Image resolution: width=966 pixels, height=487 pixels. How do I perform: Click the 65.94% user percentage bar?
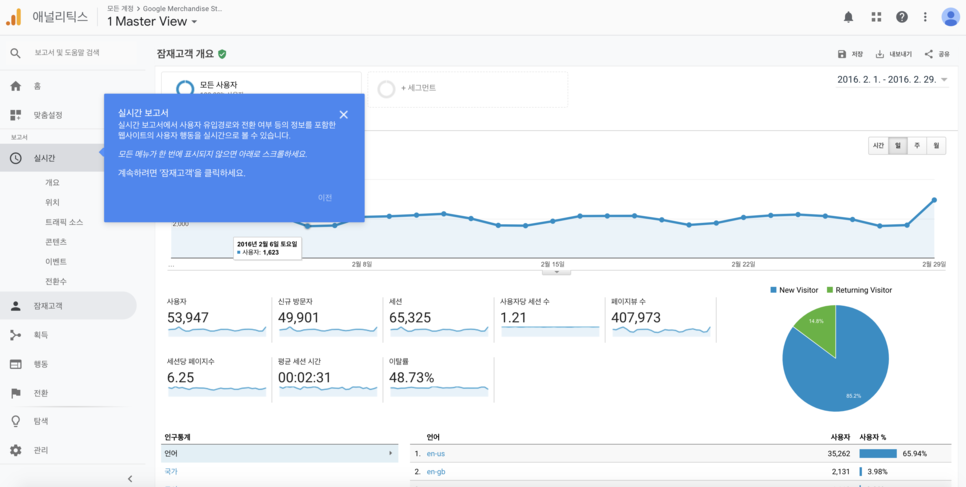(878, 454)
